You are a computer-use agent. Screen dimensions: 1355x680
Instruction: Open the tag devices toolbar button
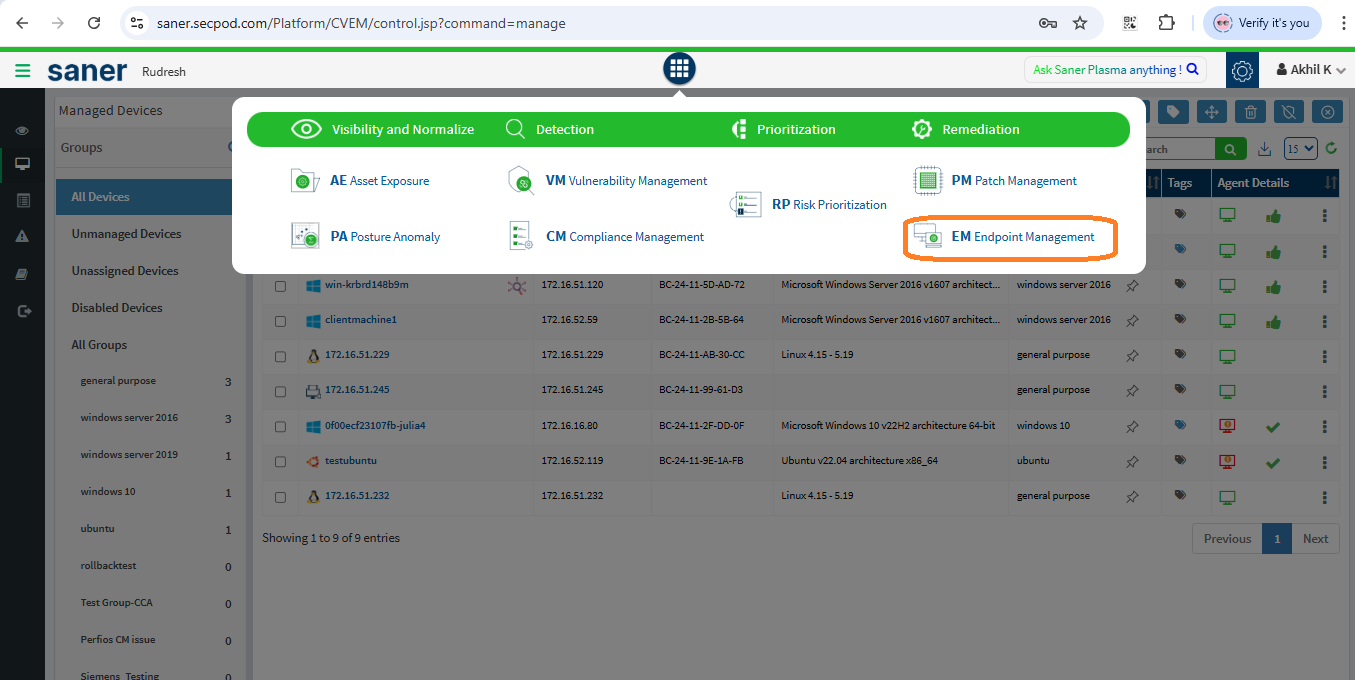(x=1173, y=112)
